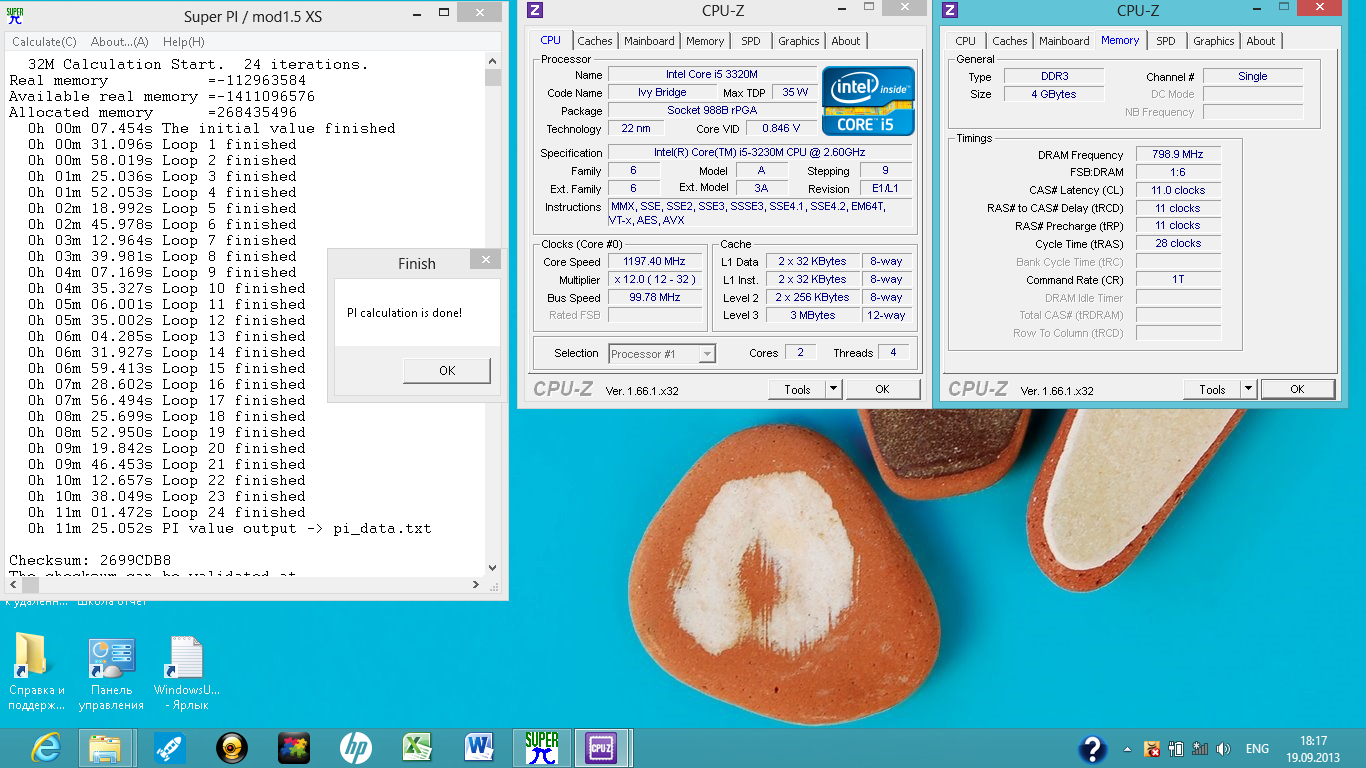Click the blue help question-mark tray icon
This screenshot has height=768, width=1366.
(x=1093, y=749)
